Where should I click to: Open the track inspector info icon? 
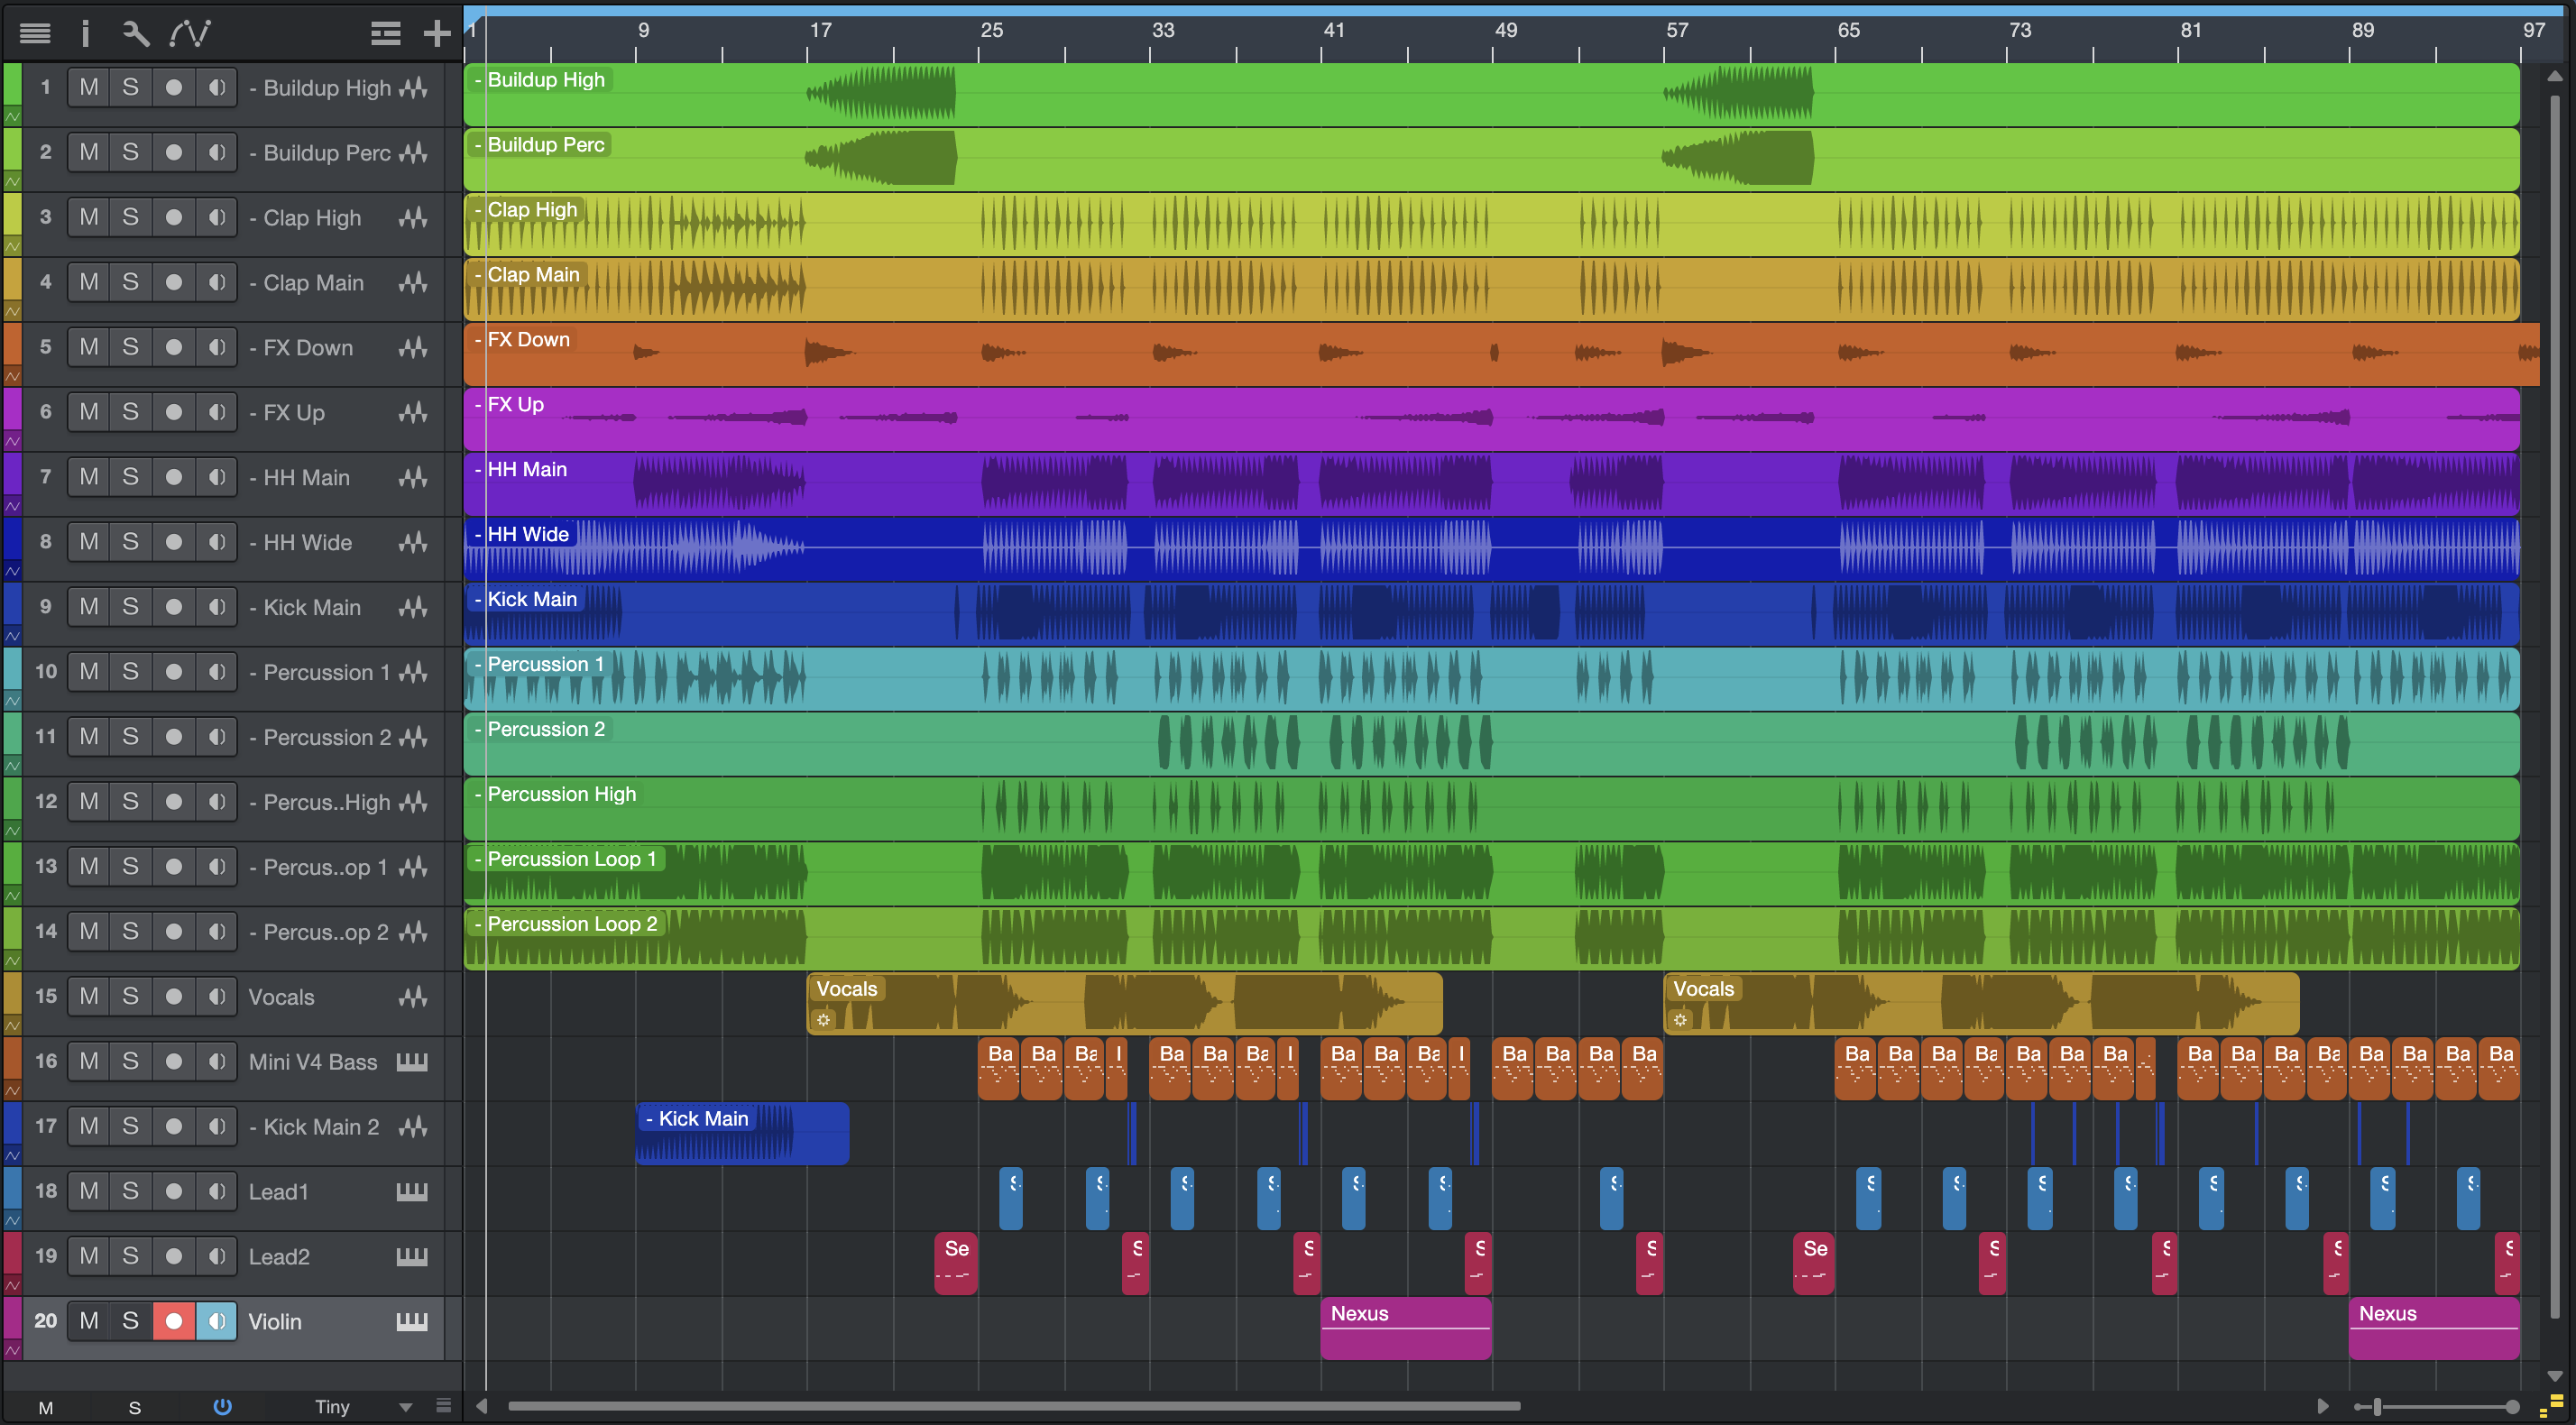[x=85, y=34]
